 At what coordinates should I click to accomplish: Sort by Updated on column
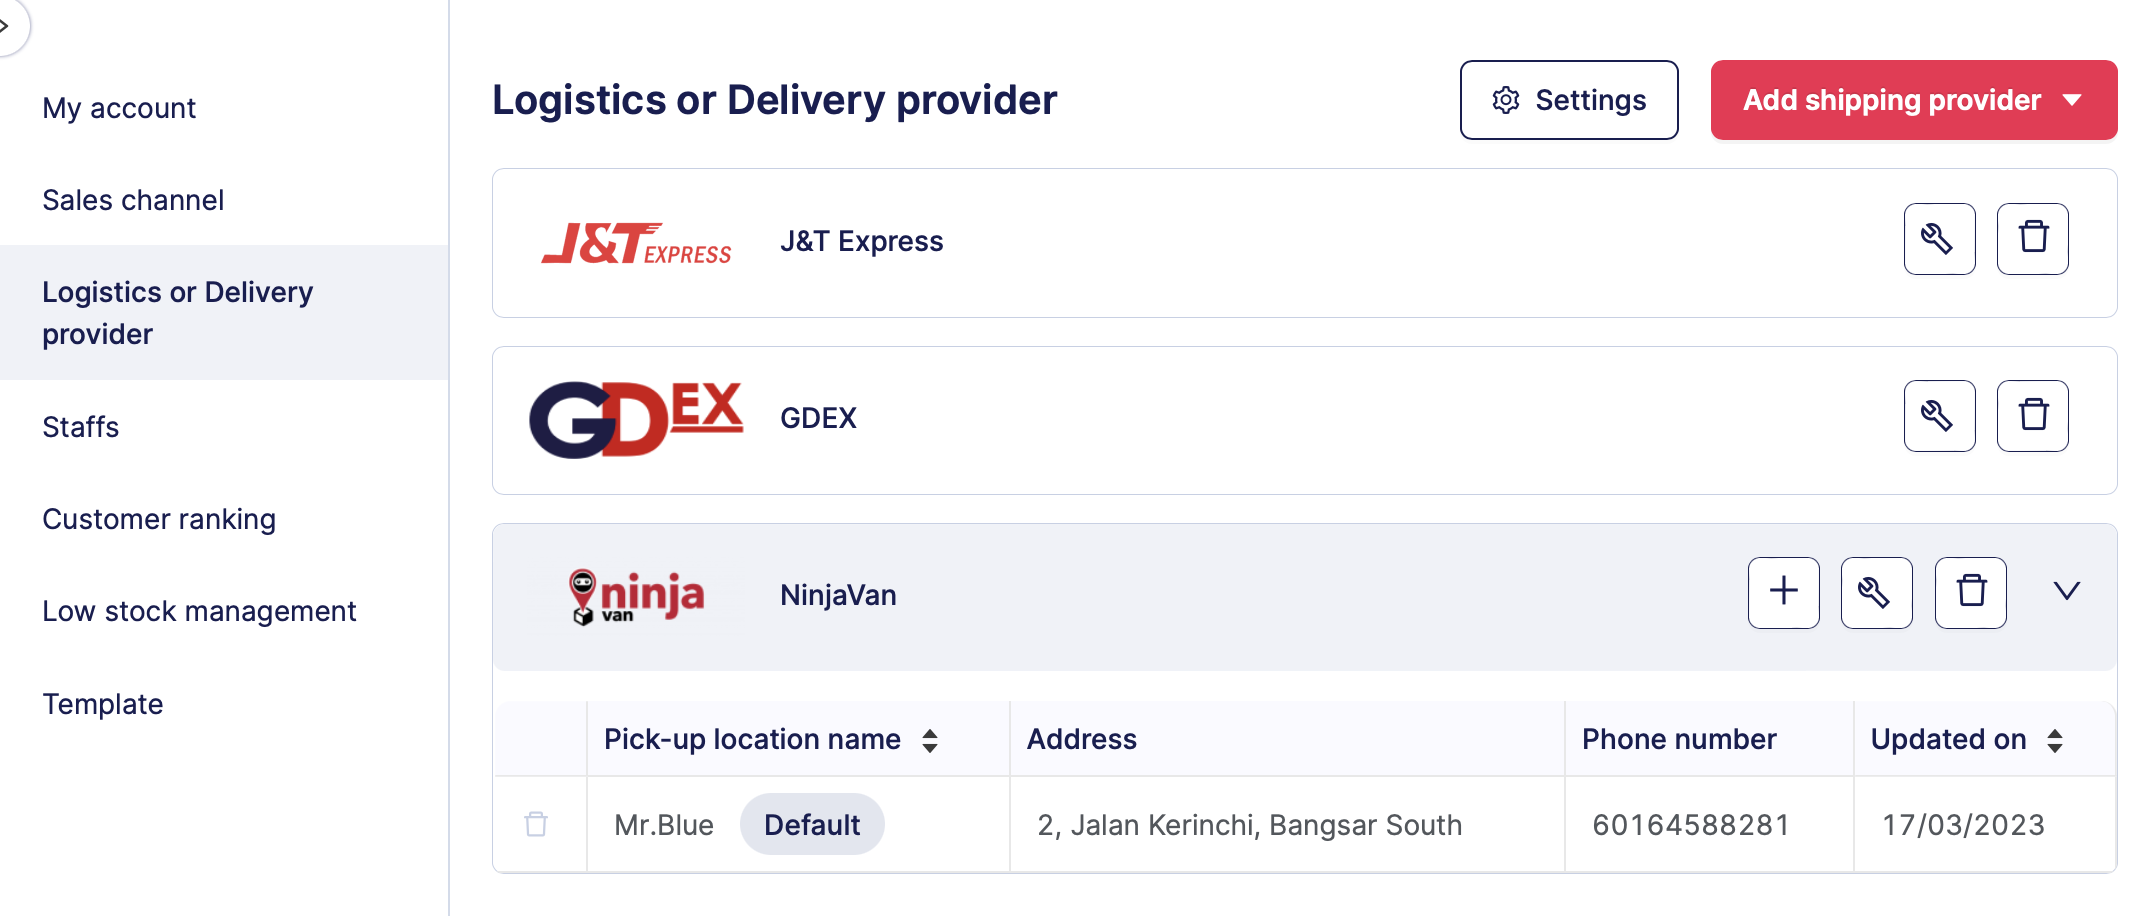click(x=2055, y=740)
